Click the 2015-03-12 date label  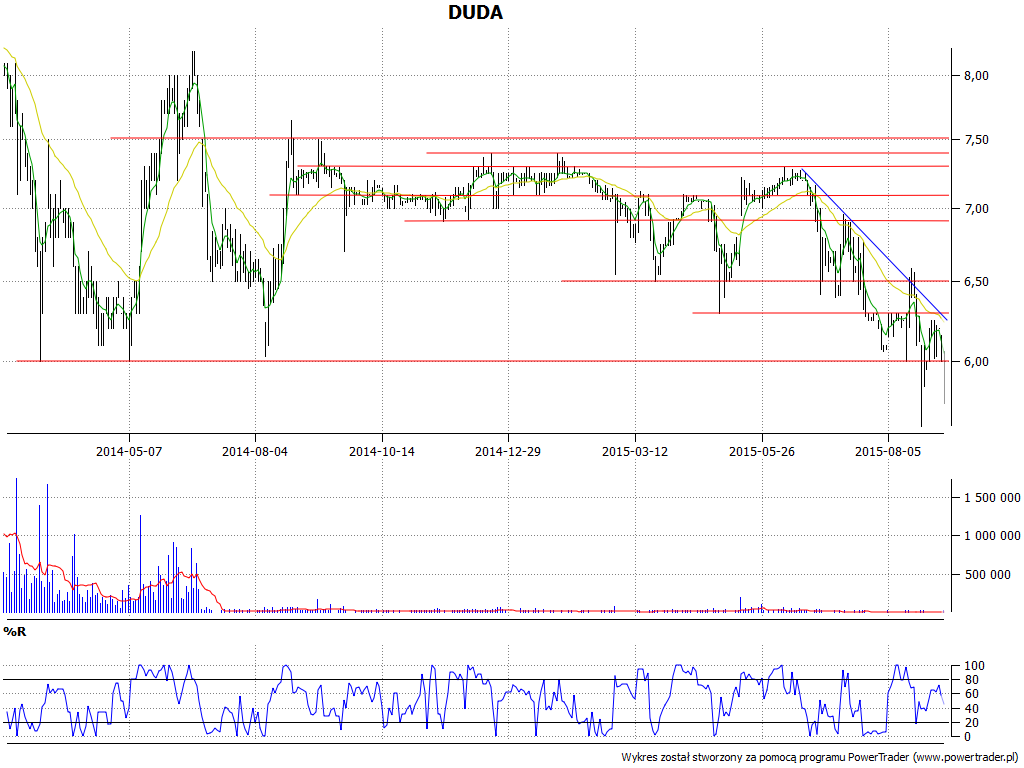click(635, 451)
